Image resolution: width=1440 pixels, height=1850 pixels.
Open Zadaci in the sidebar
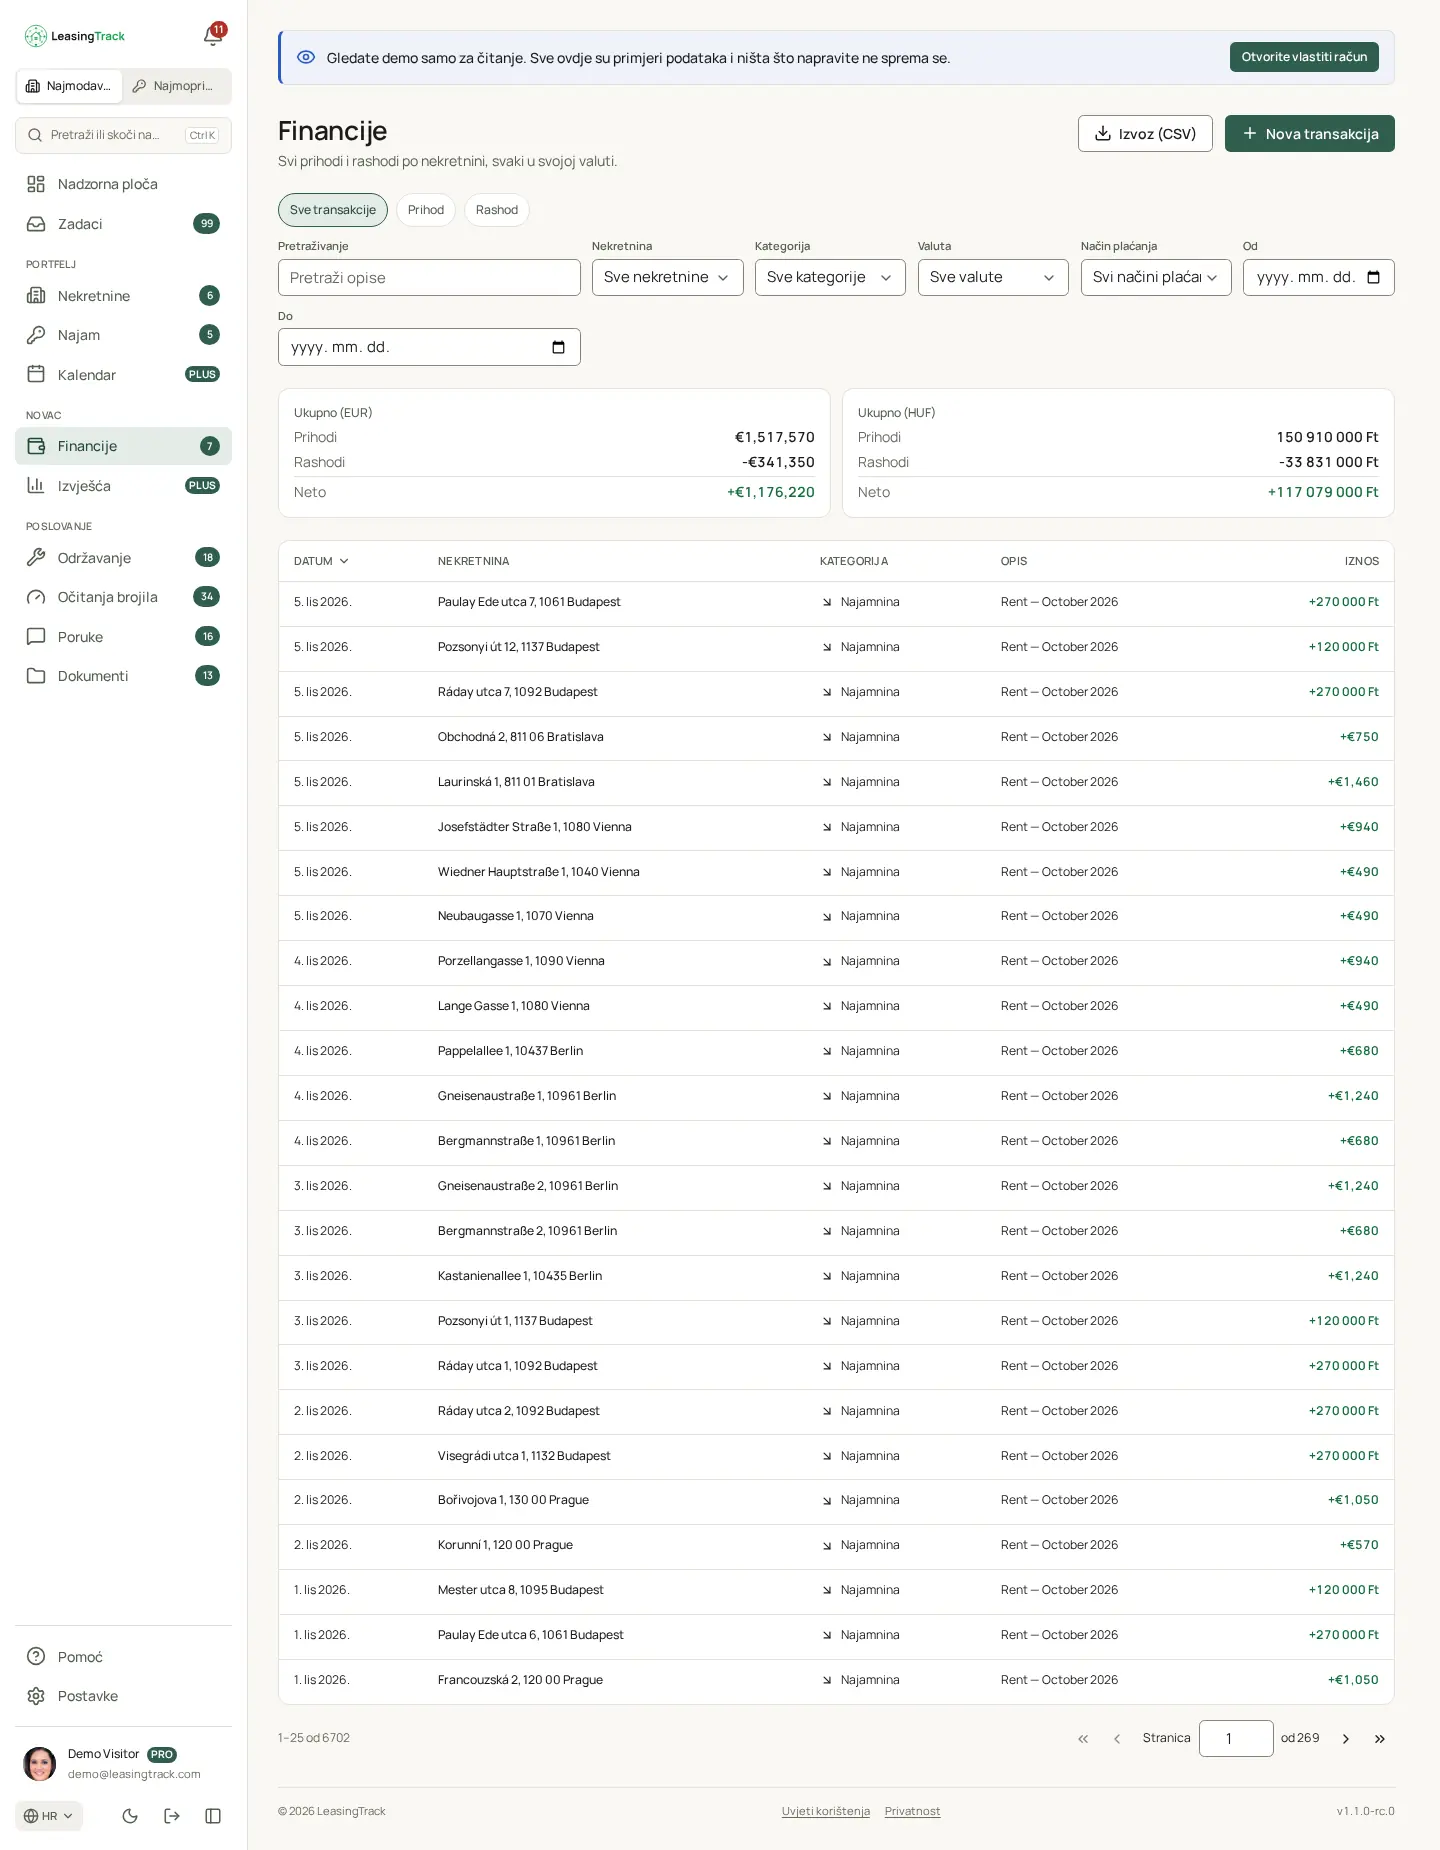pos(123,224)
